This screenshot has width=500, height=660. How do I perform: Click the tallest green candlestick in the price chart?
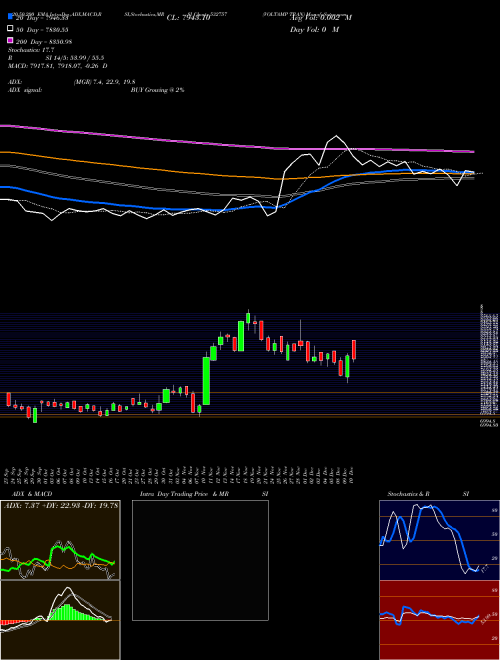coord(206,381)
